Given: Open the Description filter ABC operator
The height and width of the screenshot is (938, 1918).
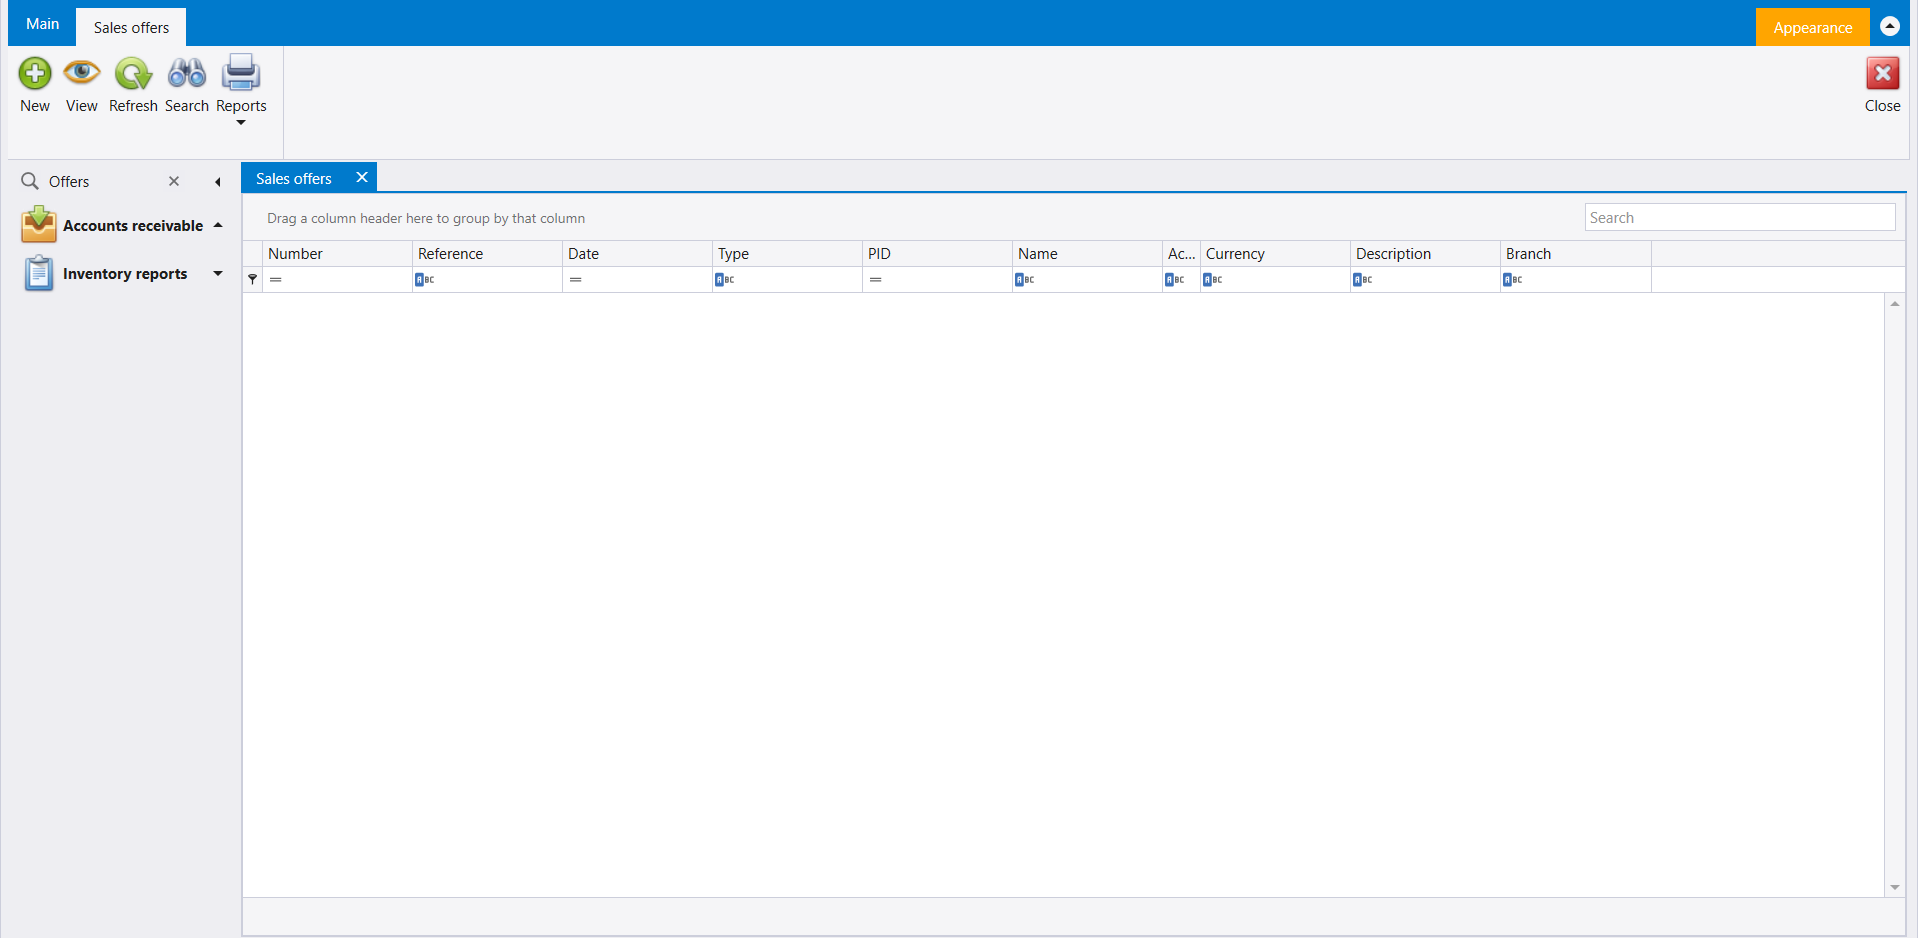Looking at the screenshot, I should 1362,280.
